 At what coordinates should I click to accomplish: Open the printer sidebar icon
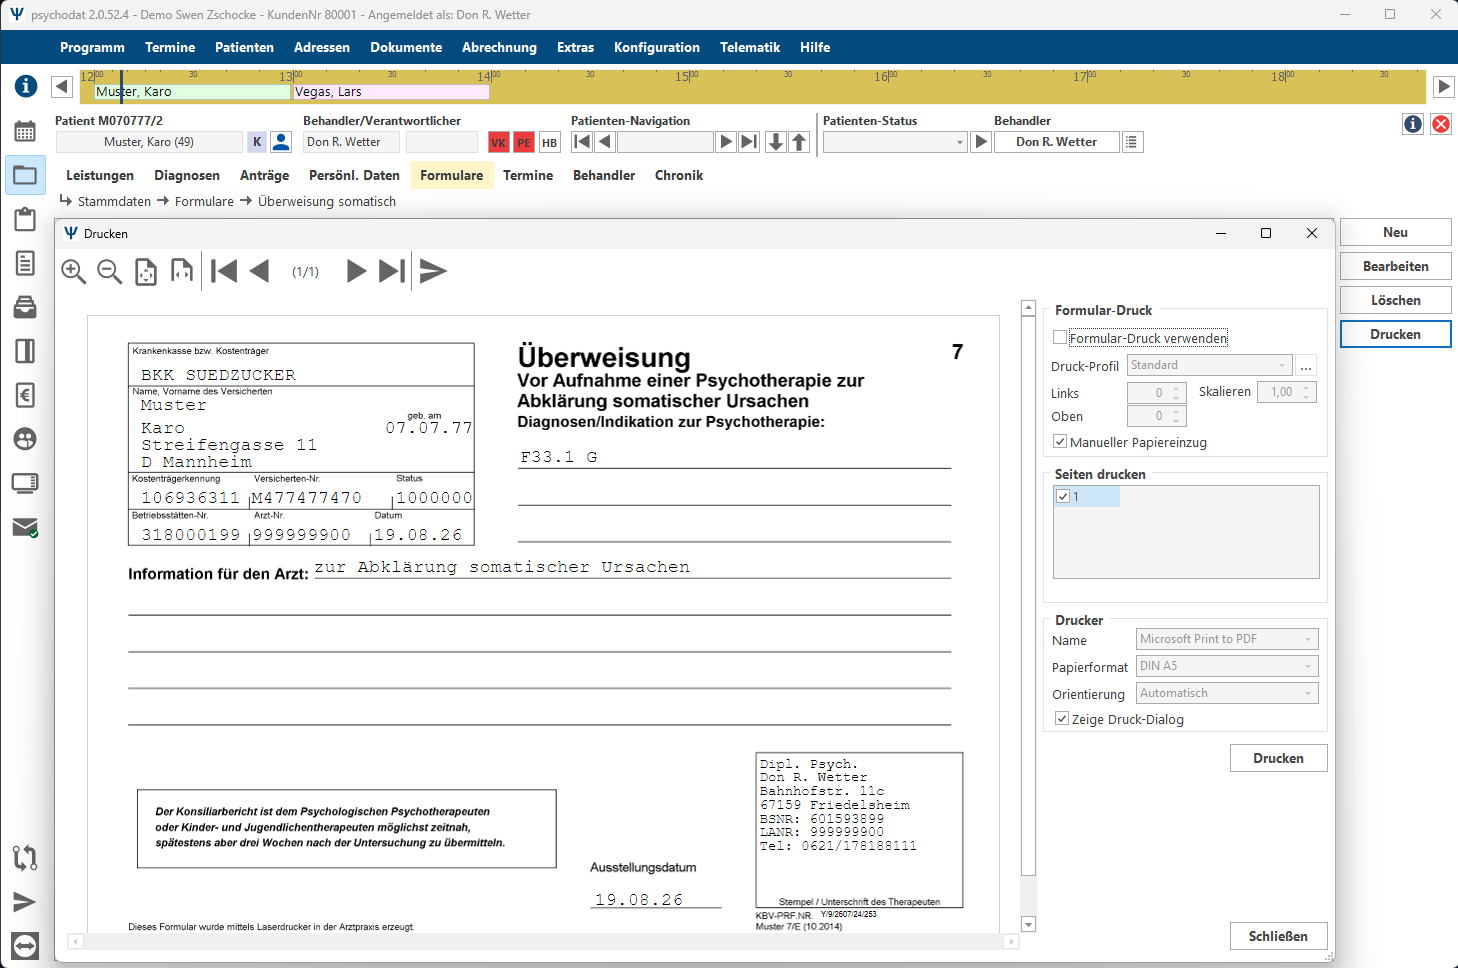click(x=25, y=307)
